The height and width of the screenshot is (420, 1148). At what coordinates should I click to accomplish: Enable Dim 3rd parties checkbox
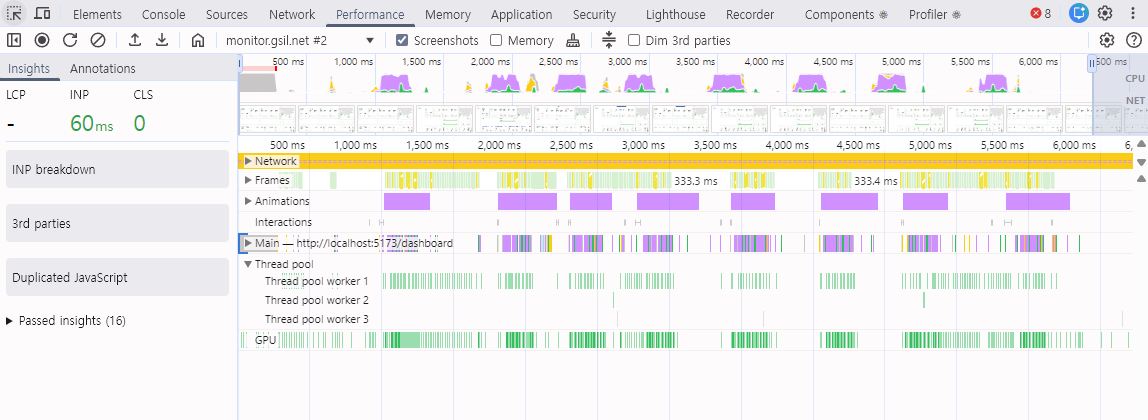pos(634,40)
